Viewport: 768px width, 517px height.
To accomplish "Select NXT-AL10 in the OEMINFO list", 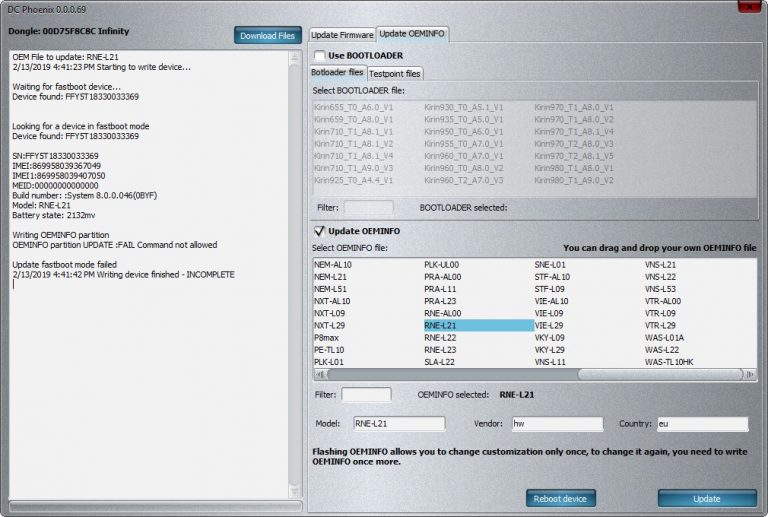I will click(x=332, y=302).
